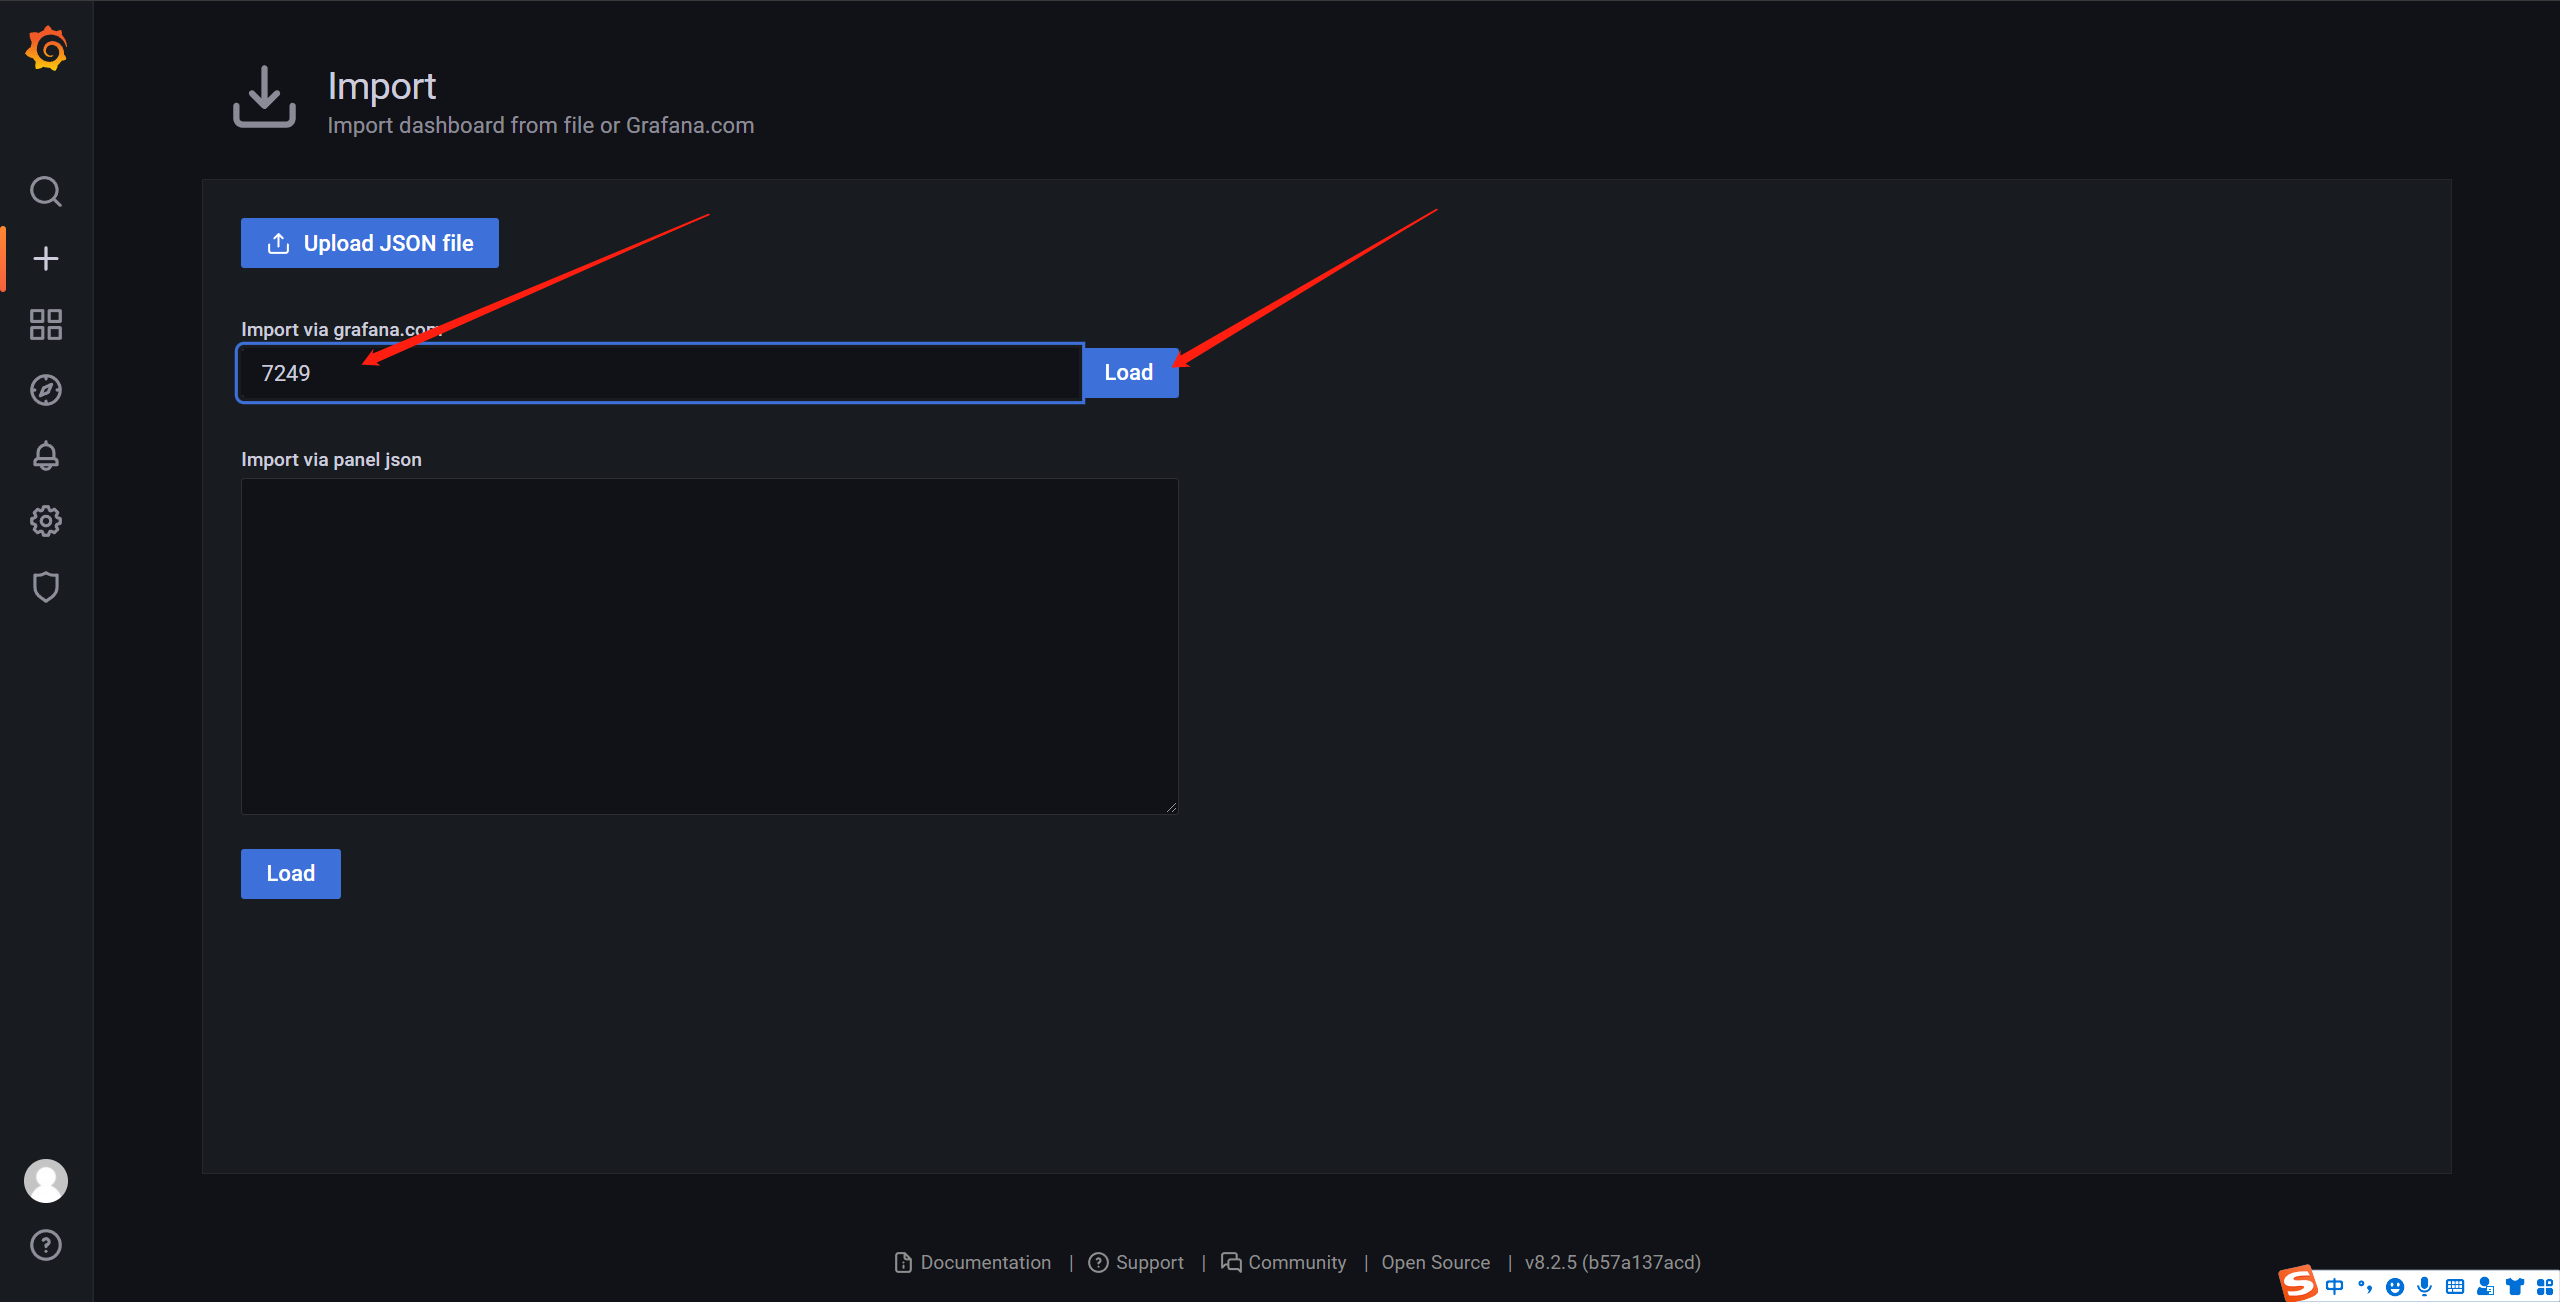Open the Server Admin shield icon

click(x=46, y=587)
